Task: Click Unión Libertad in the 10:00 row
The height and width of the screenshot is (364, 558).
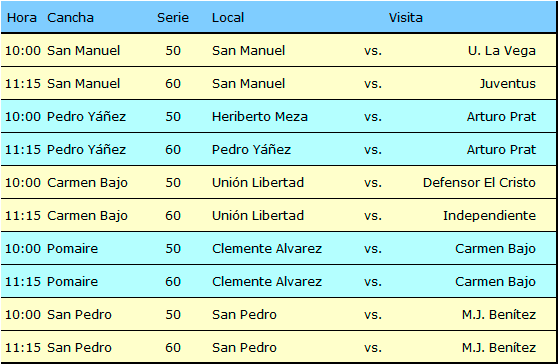Action: pyautogui.click(x=258, y=183)
